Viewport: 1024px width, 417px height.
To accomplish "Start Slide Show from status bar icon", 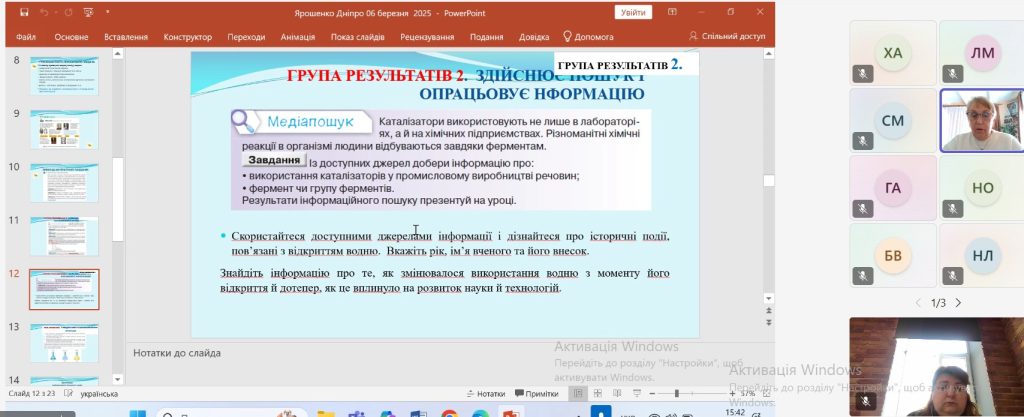I will [x=637, y=394].
